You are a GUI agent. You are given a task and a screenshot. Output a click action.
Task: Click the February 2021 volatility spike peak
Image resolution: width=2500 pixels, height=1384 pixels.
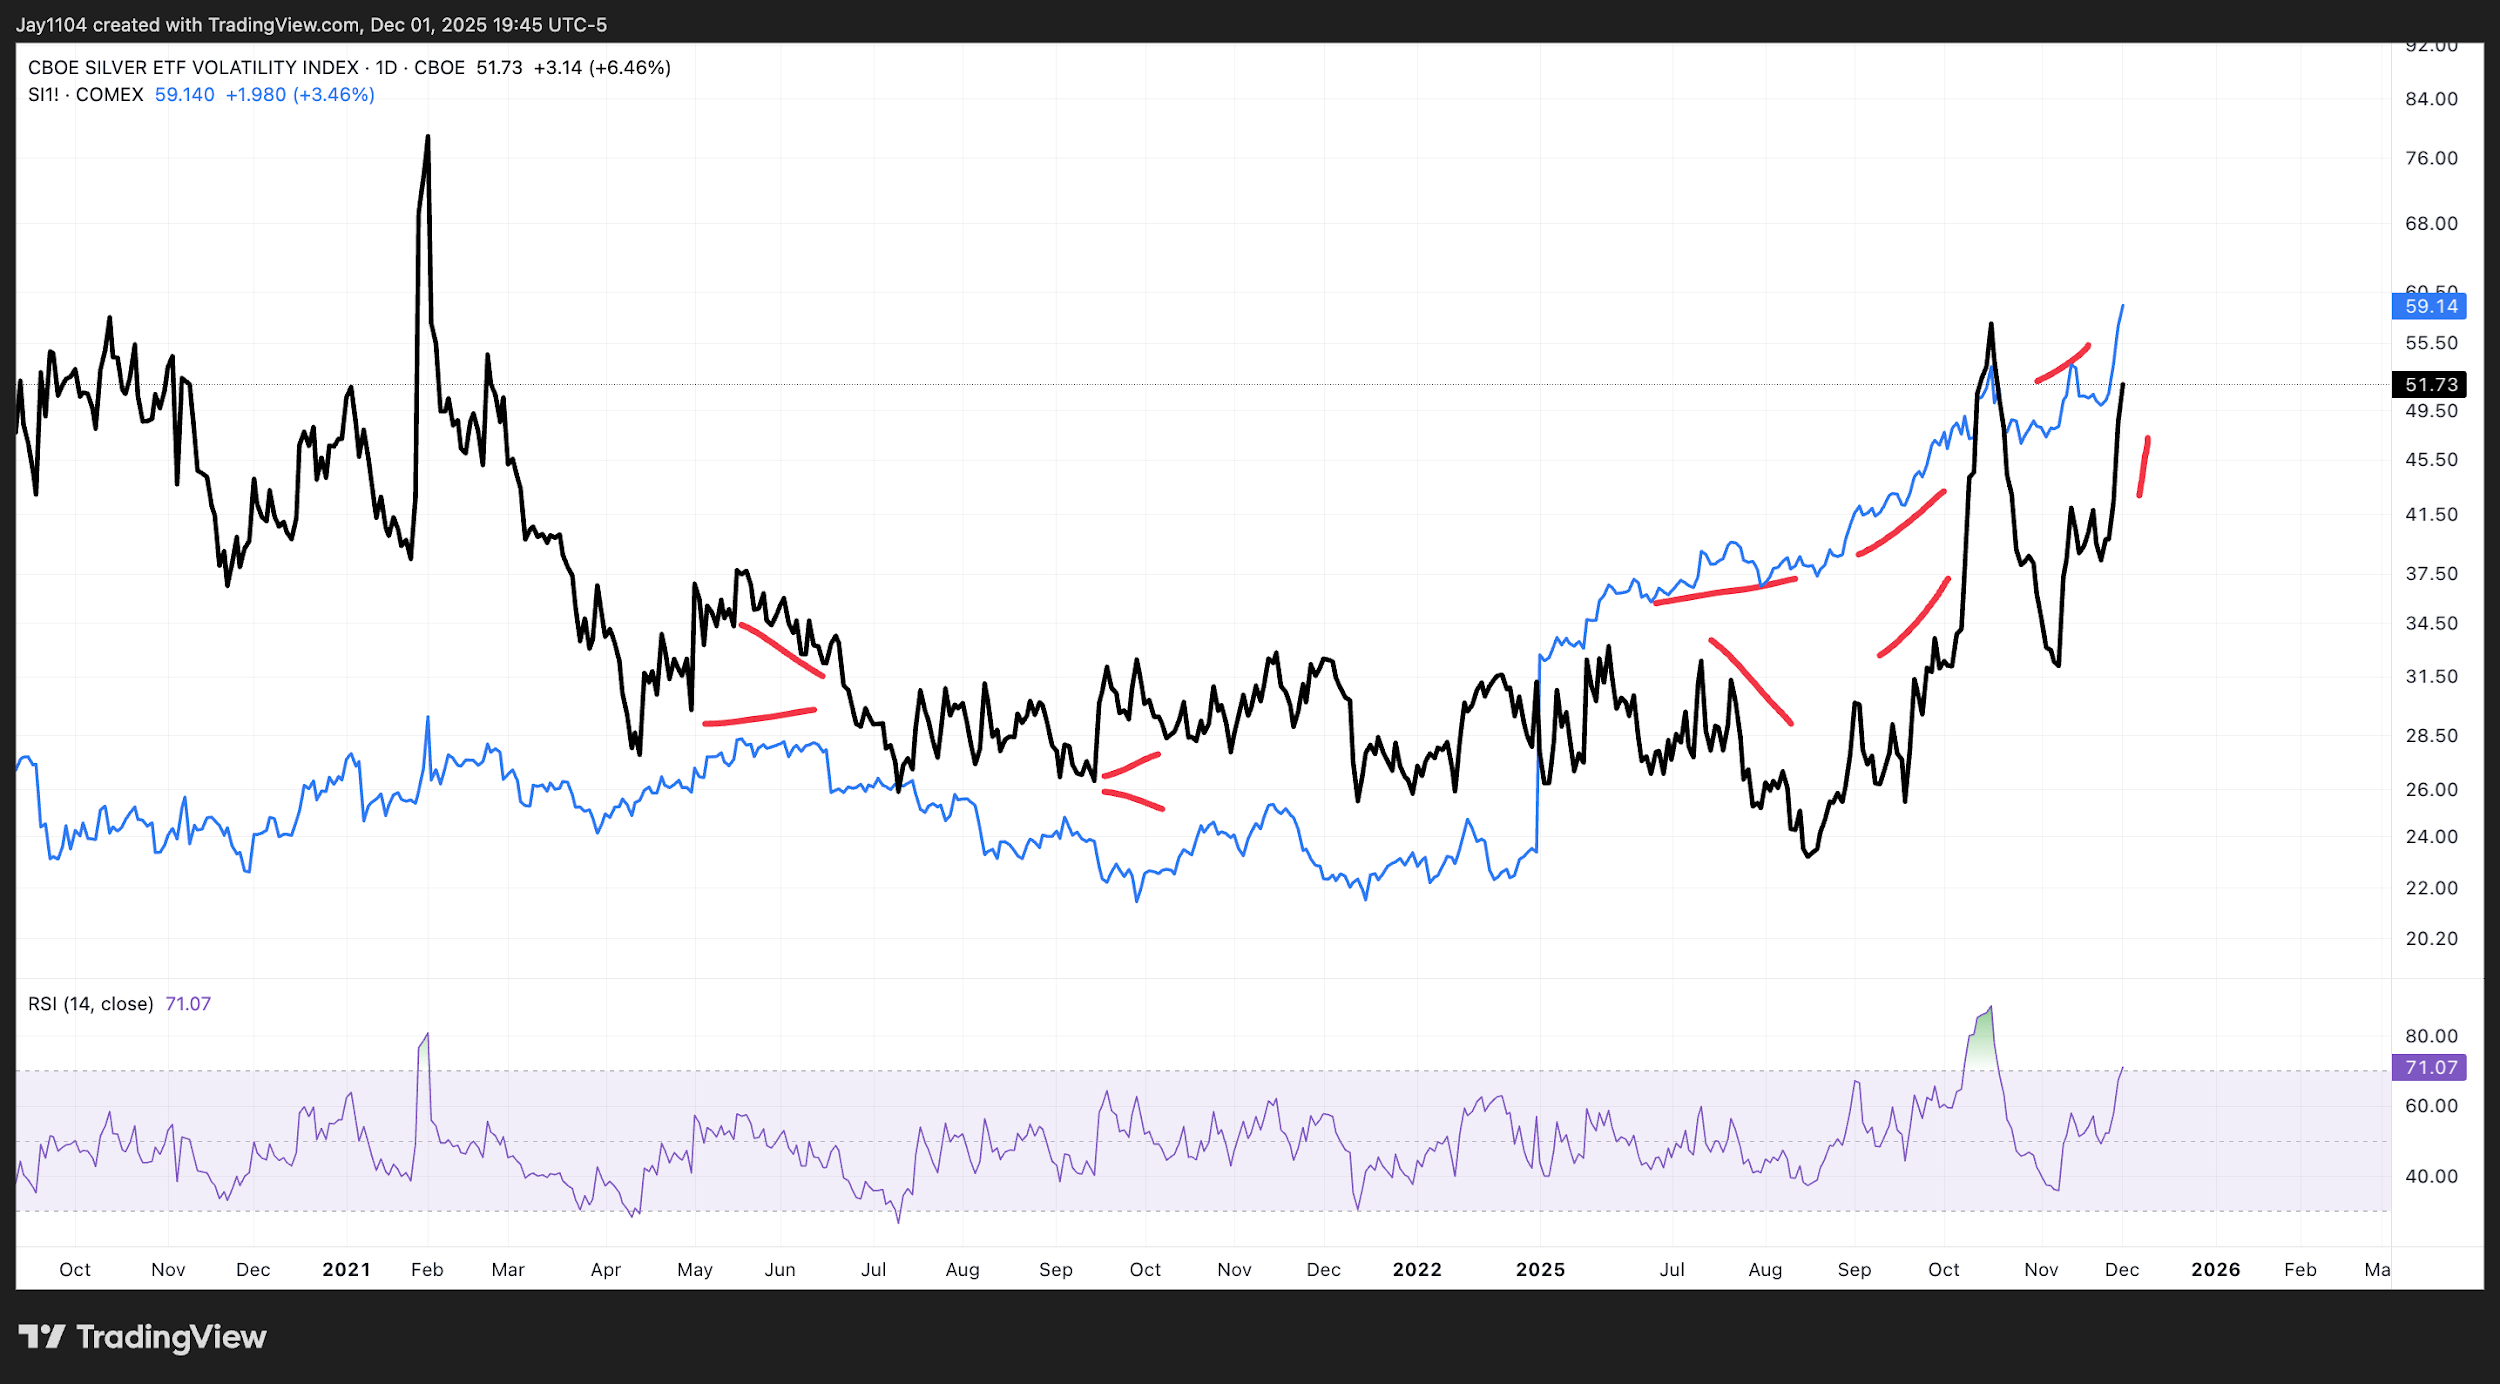click(428, 138)
